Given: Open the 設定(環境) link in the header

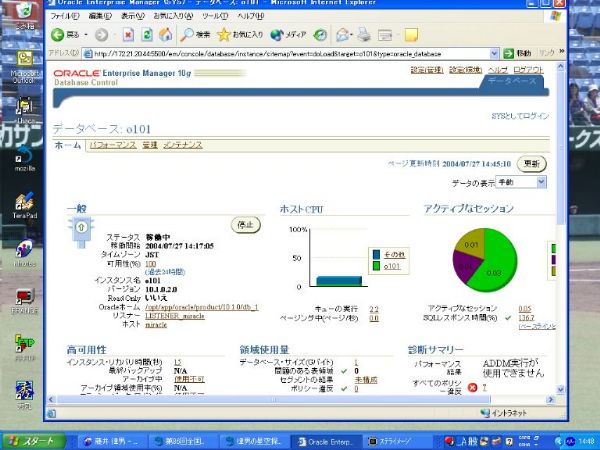Looking at the screenshot, I should [x=465, y=70].
